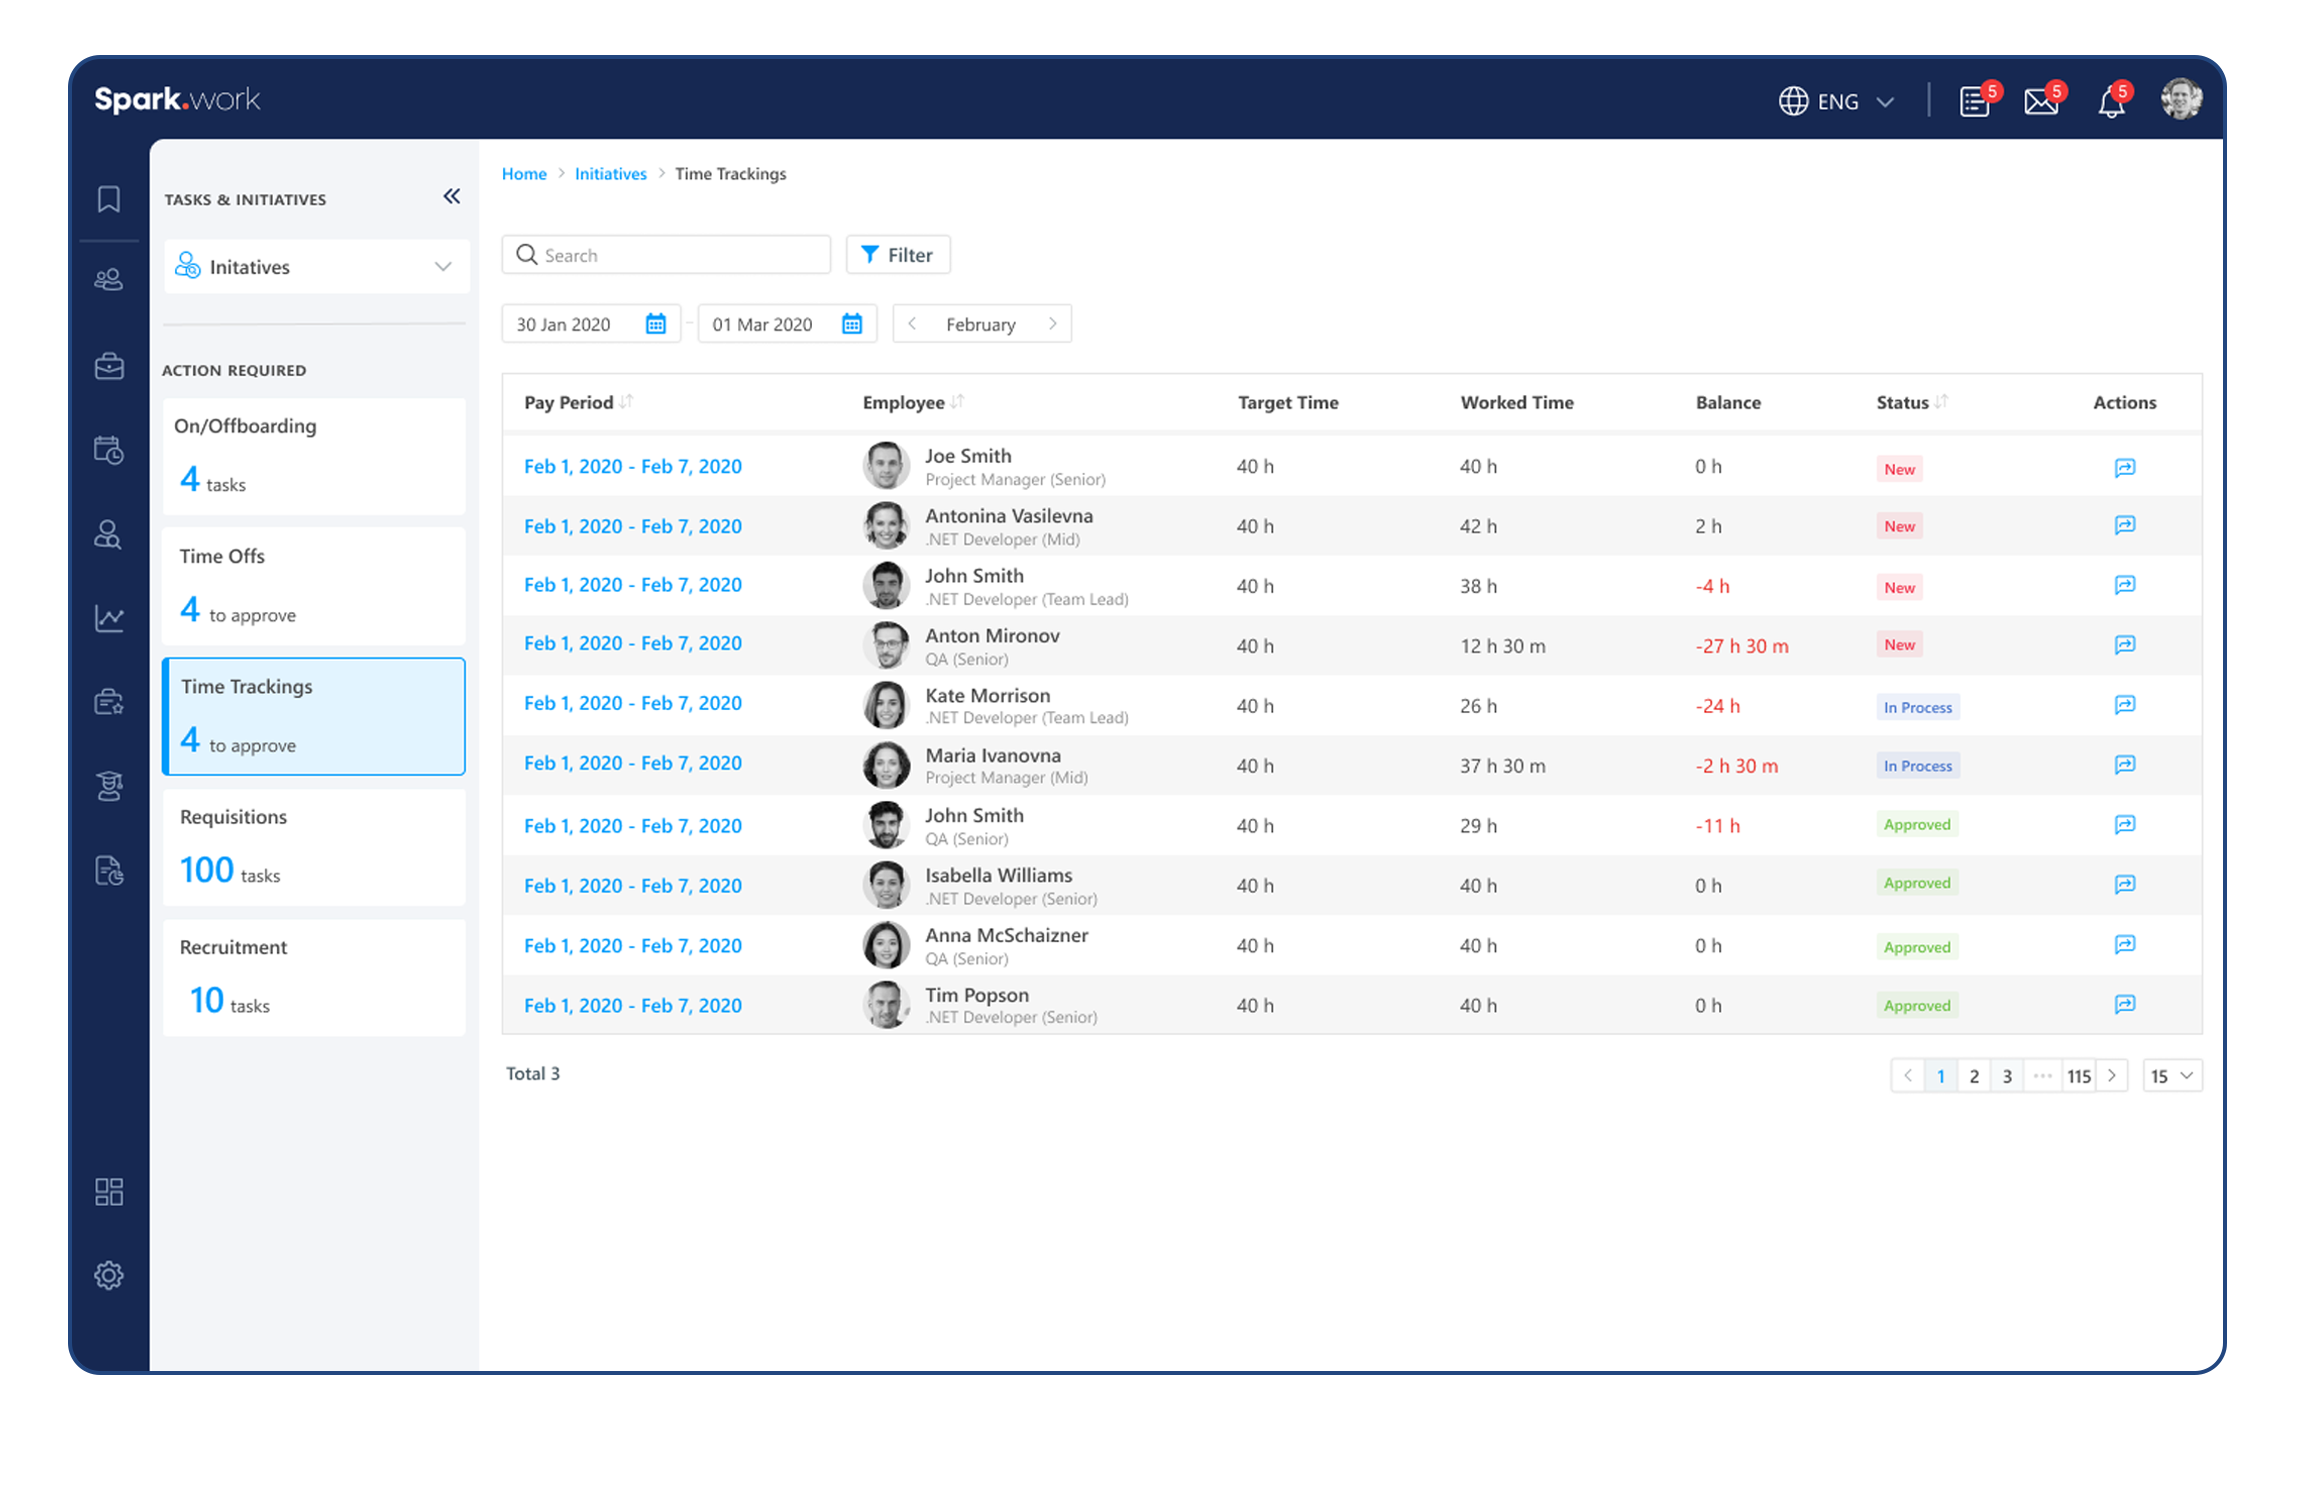Select the briefcase sidebar icon
Screen dimensions: 2304x1507
click(x=109, y=366)
